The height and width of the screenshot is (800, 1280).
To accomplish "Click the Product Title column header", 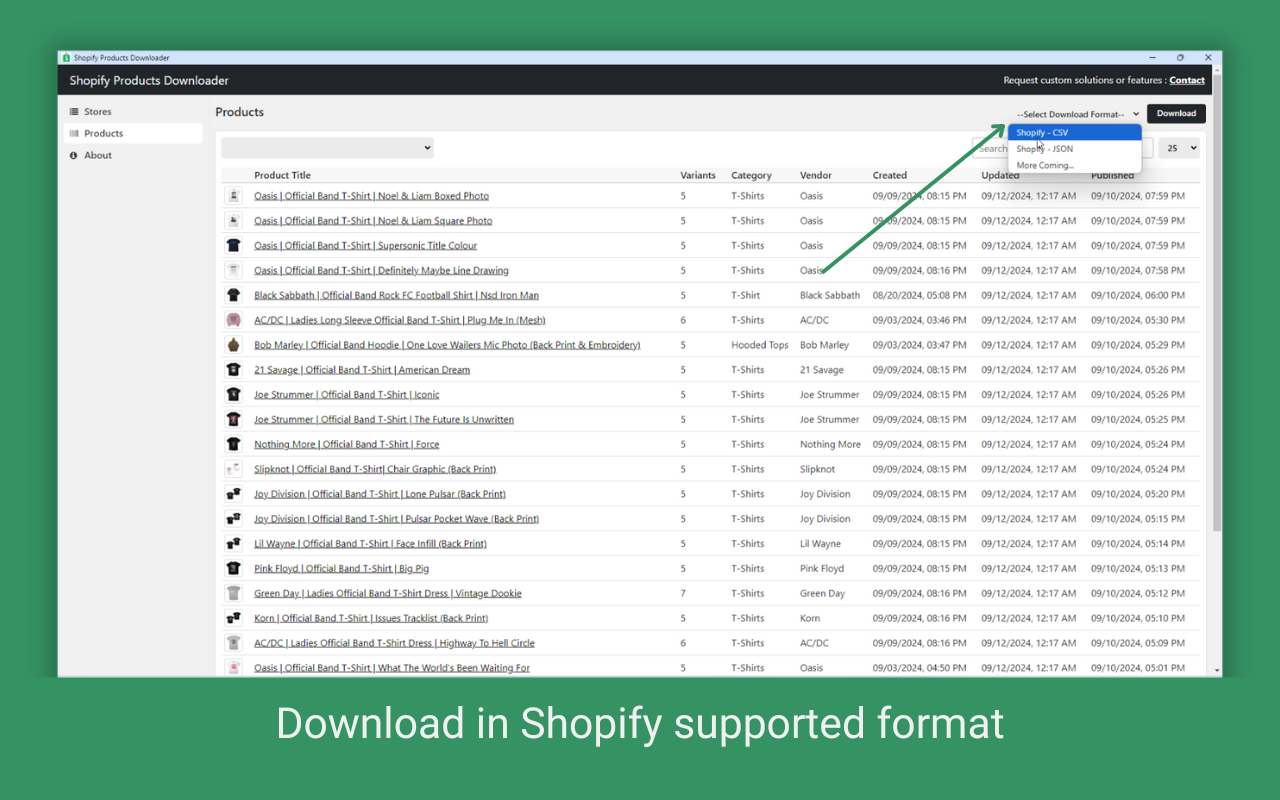I will click(282, 175).
